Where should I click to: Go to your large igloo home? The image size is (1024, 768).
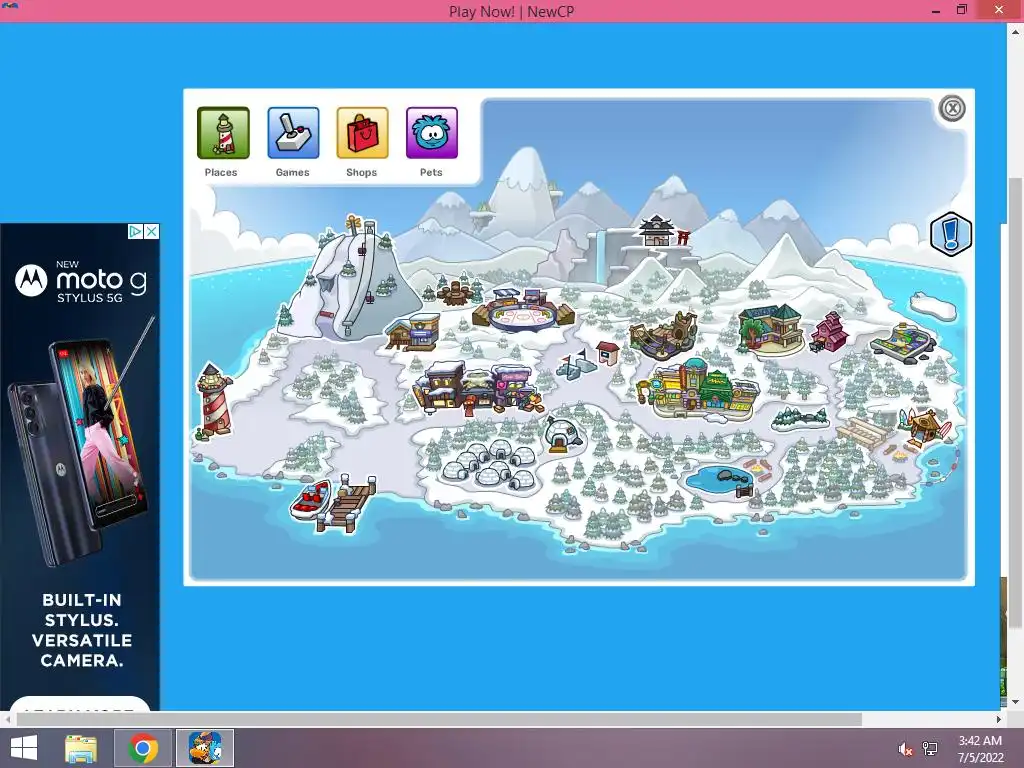coord(563,435)
